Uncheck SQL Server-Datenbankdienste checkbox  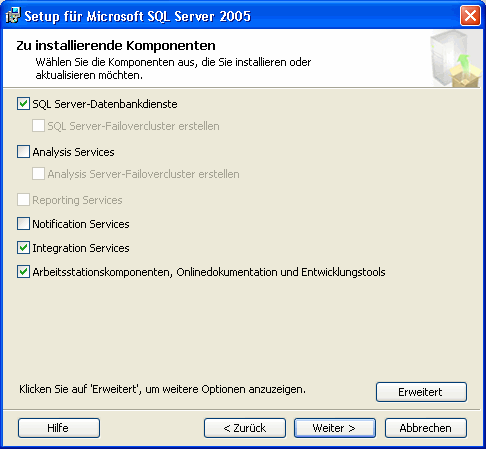point(23,104)
